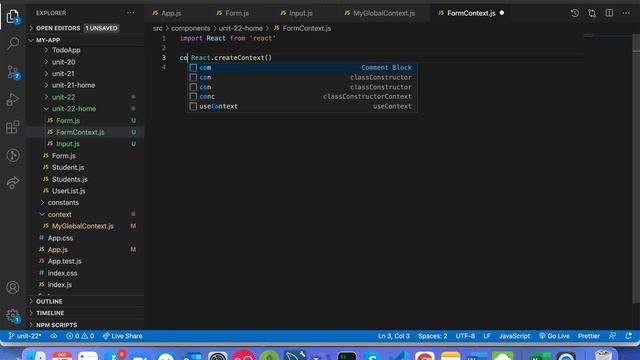
Task: Open the errors and warnings counter
Action: pyautogui.click(x=80, y=336)
